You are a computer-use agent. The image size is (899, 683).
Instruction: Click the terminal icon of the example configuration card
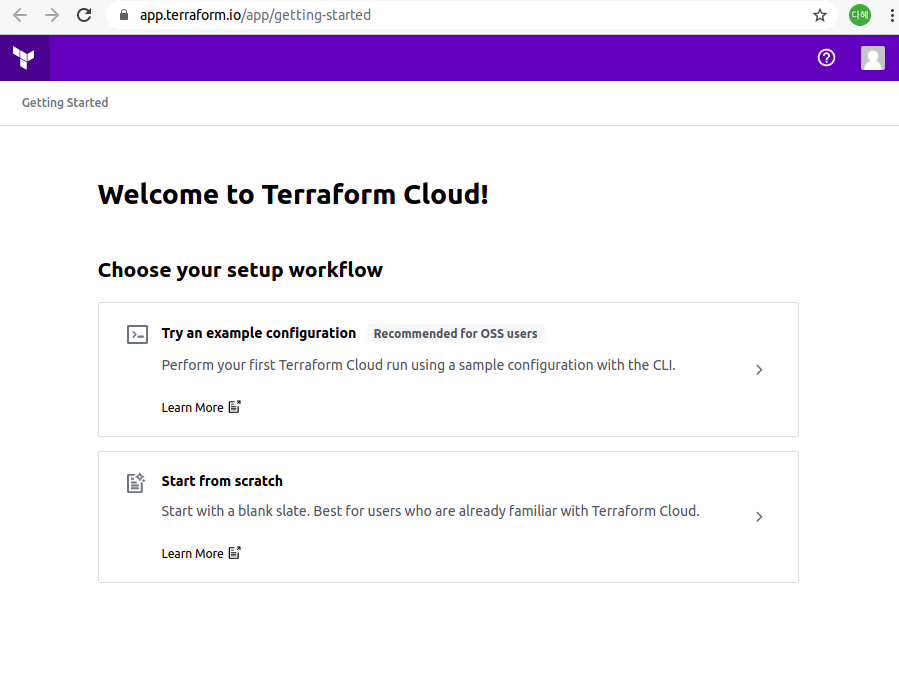click(137, 334)
